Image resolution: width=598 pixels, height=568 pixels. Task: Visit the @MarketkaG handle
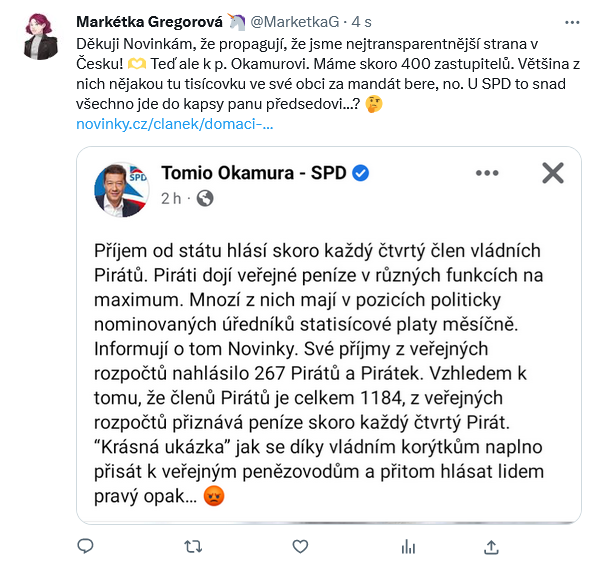pyautogui.click(x=294, y=22)
